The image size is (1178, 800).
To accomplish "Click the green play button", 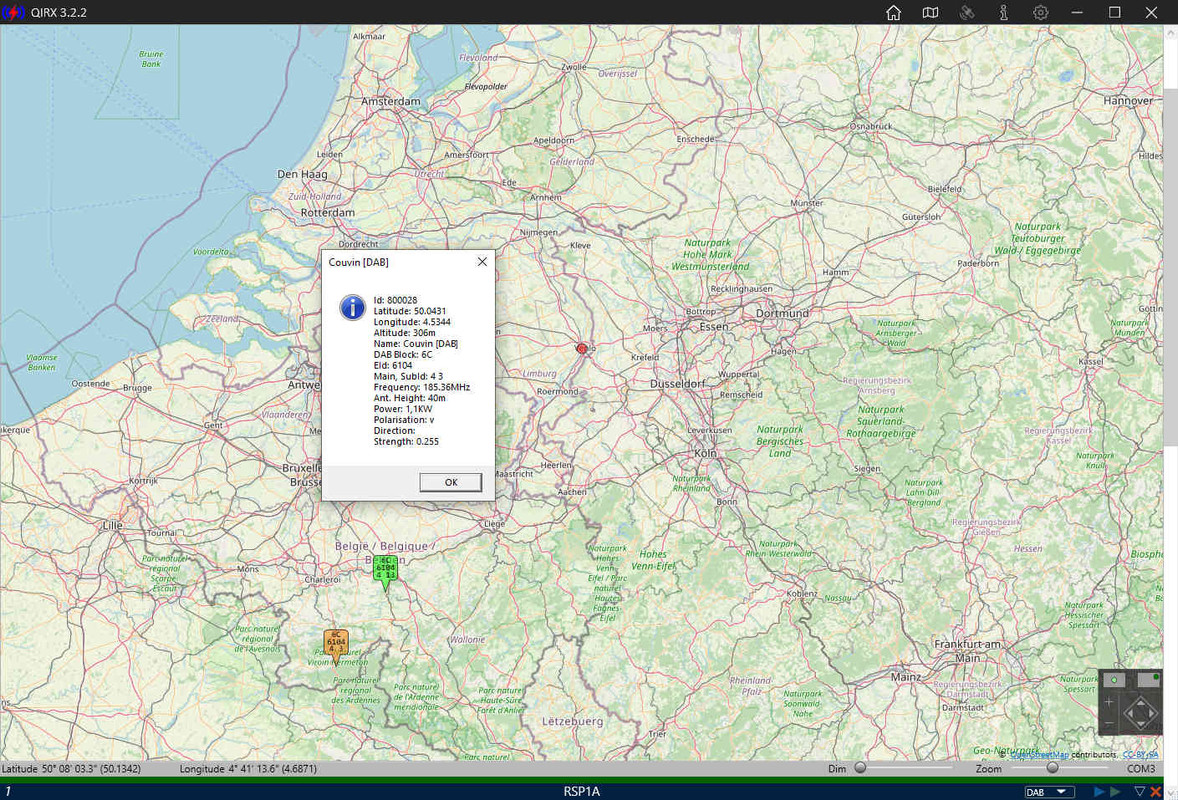I will pos(1115,792).
